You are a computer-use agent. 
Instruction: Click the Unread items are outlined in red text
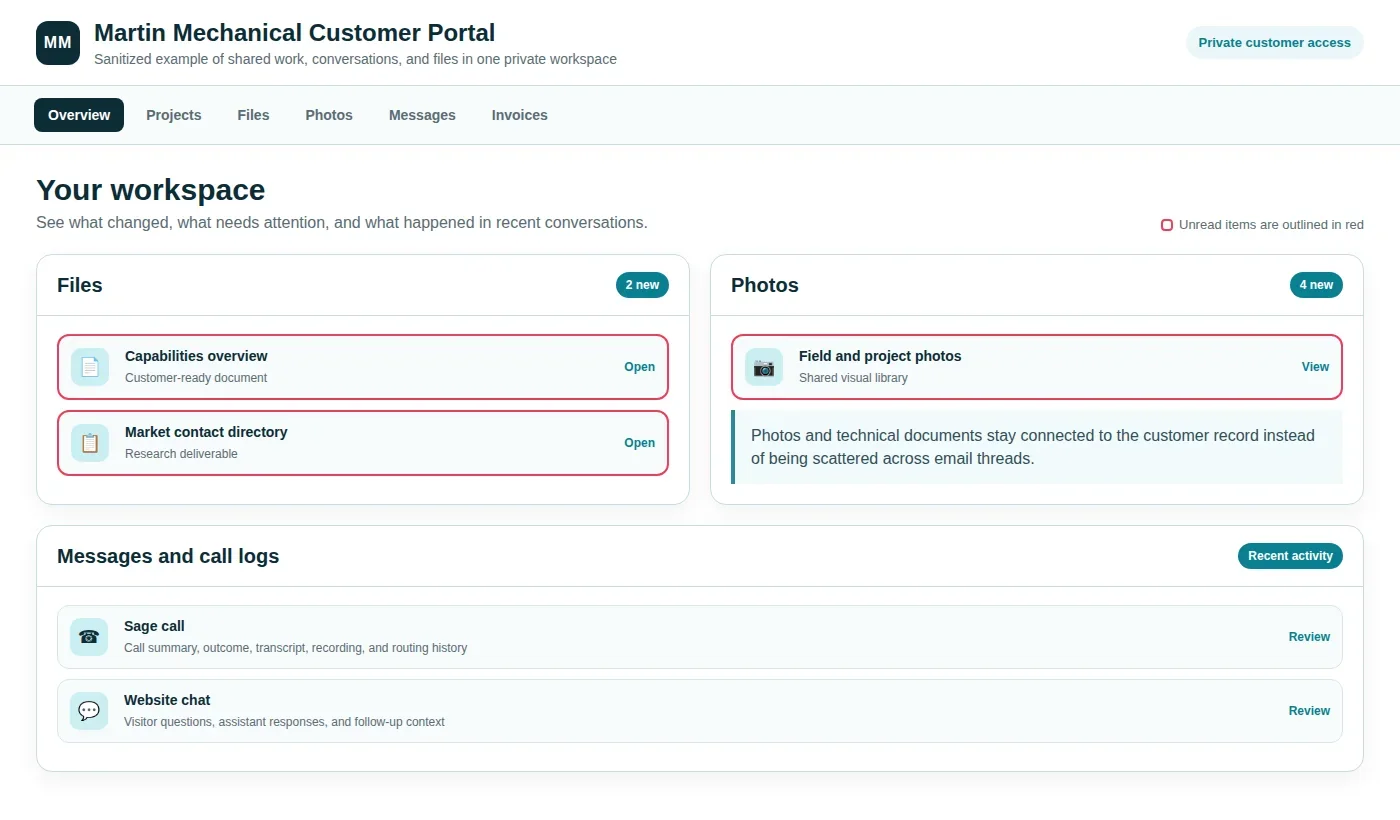(x=1271, y=225)
